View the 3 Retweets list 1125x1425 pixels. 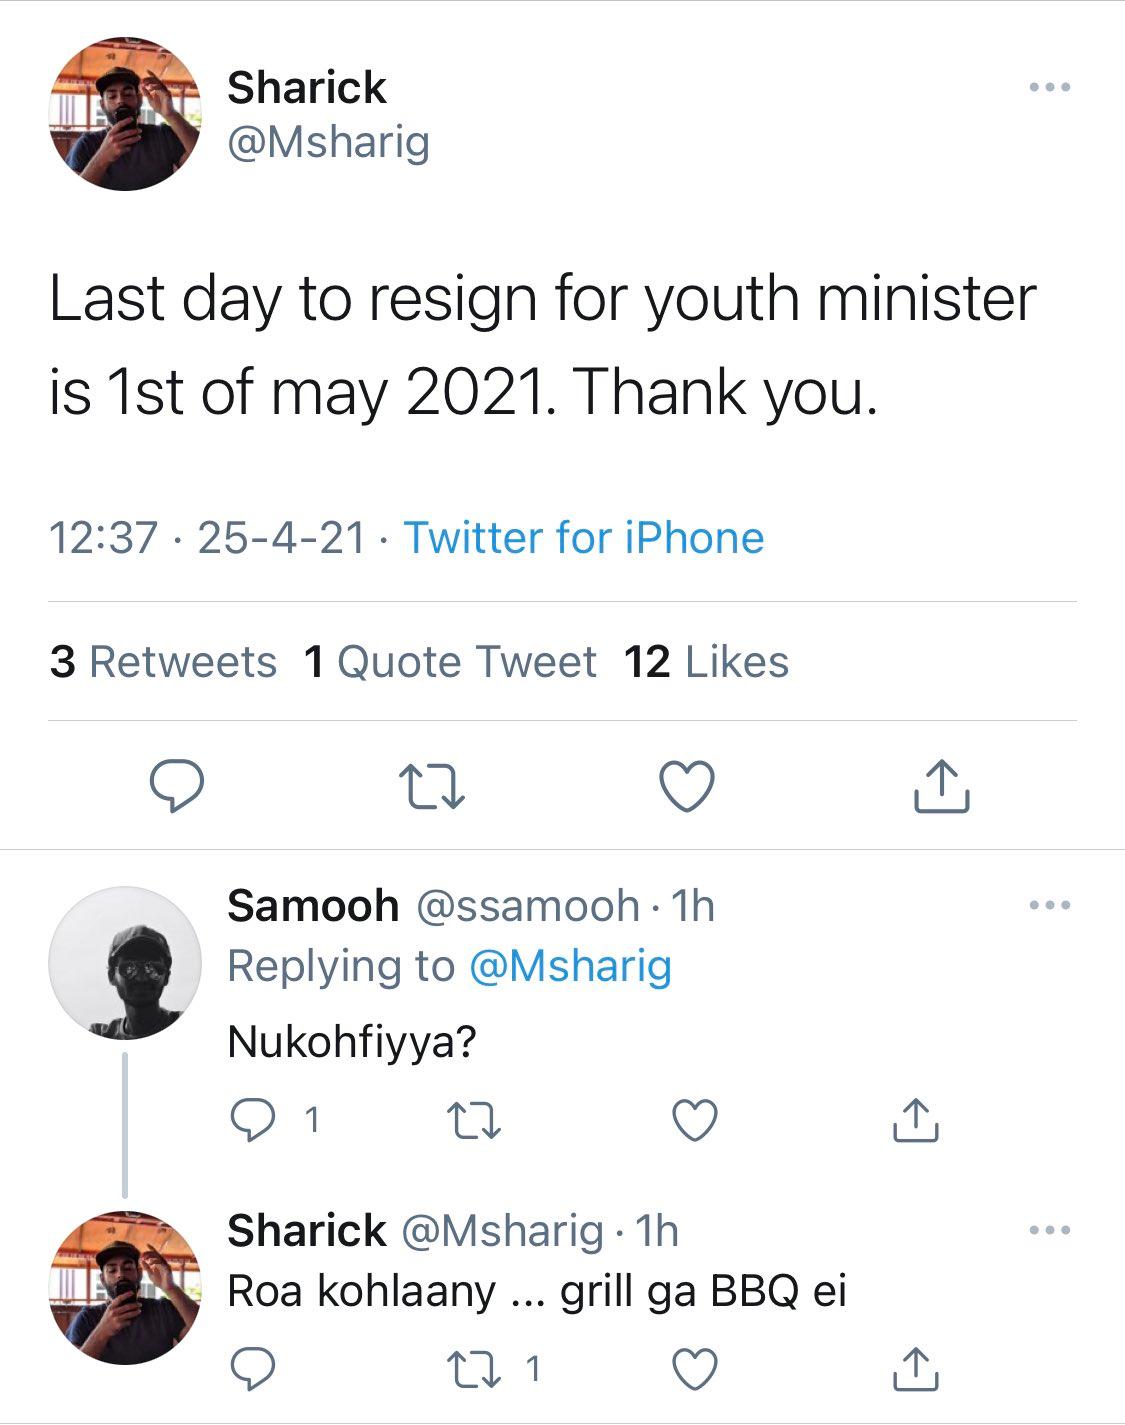point(163,662)
